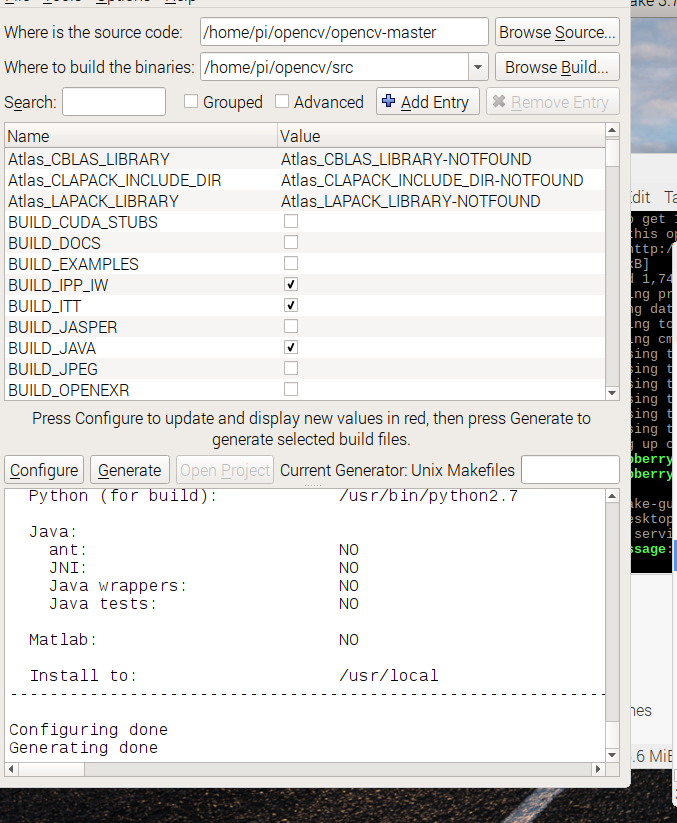677x823 pixels.
Task: Enable the BUILD_CUDA_STUBS checkbox
Action: pos(291,221)
